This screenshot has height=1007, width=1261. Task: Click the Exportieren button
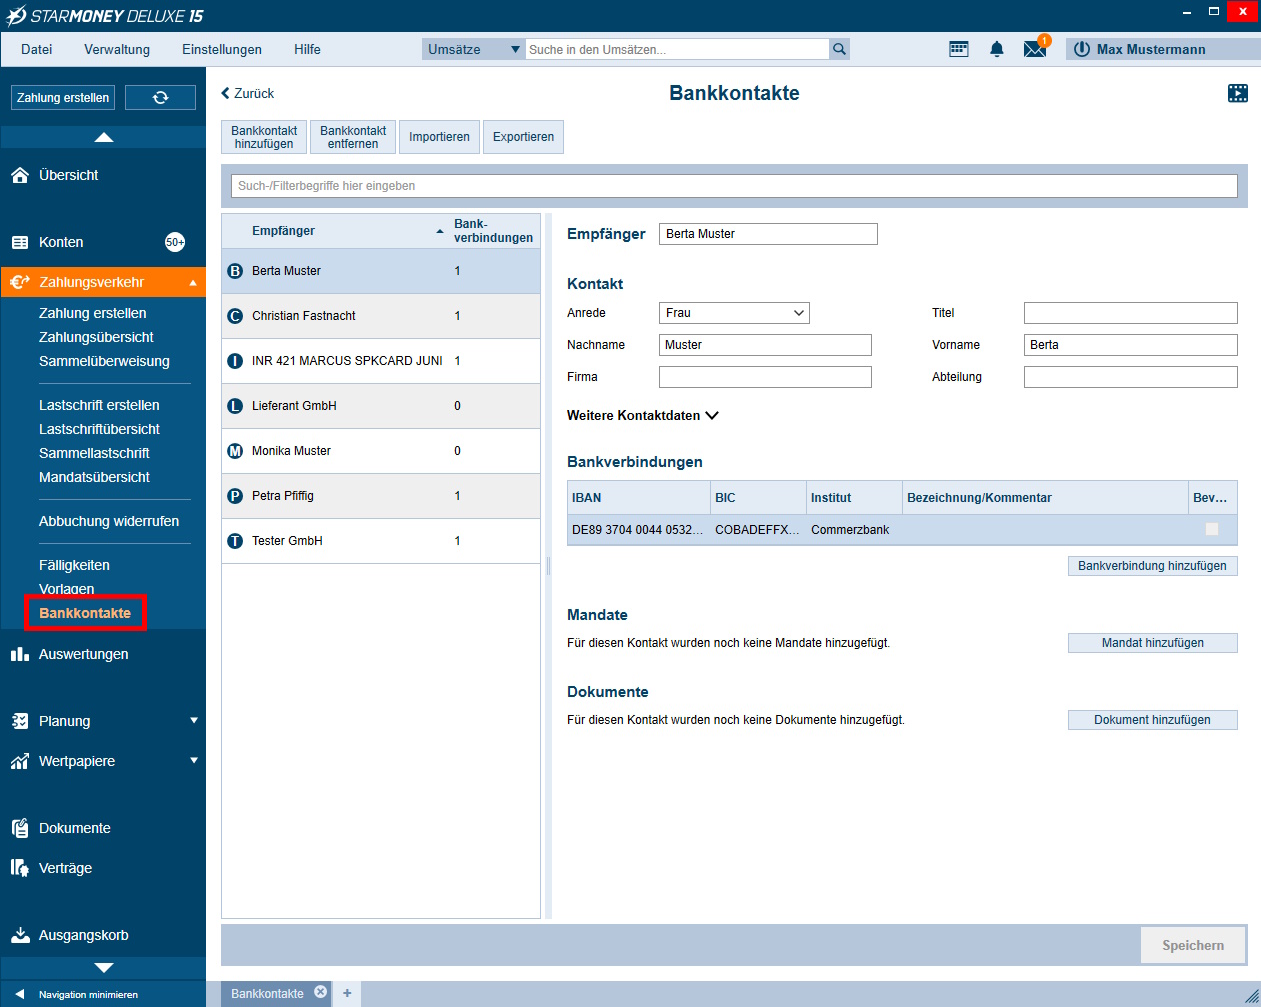pyautogui.click(x=523, y=137)
